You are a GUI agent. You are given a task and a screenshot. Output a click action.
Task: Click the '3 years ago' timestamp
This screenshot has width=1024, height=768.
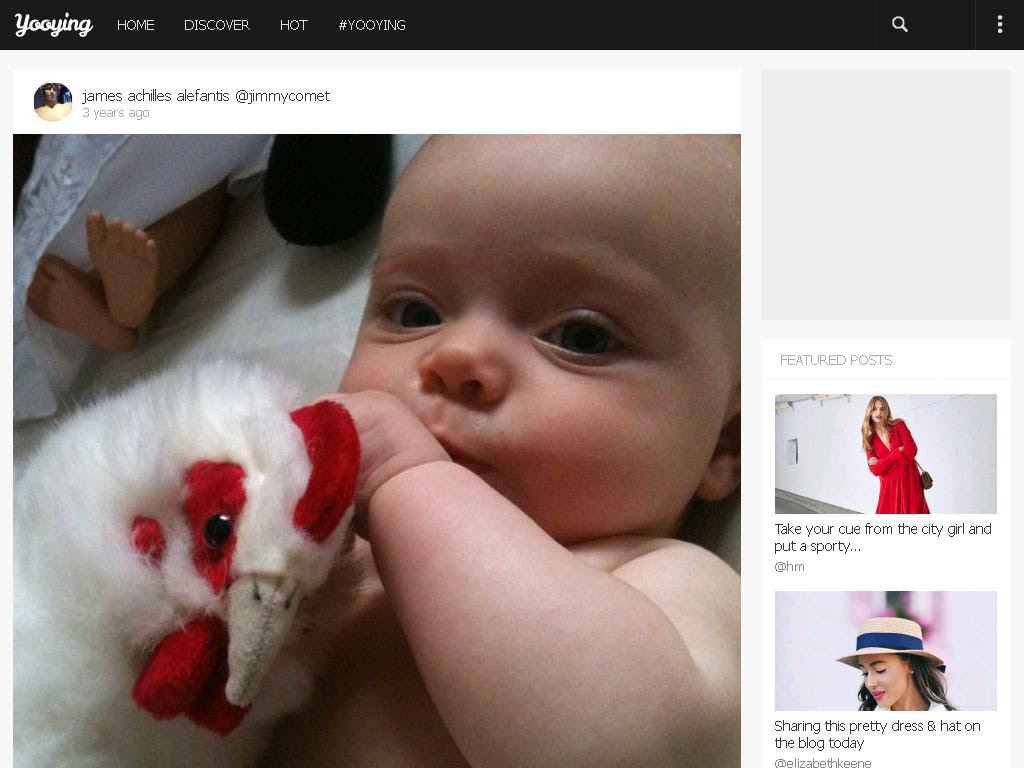coord(116,113)
